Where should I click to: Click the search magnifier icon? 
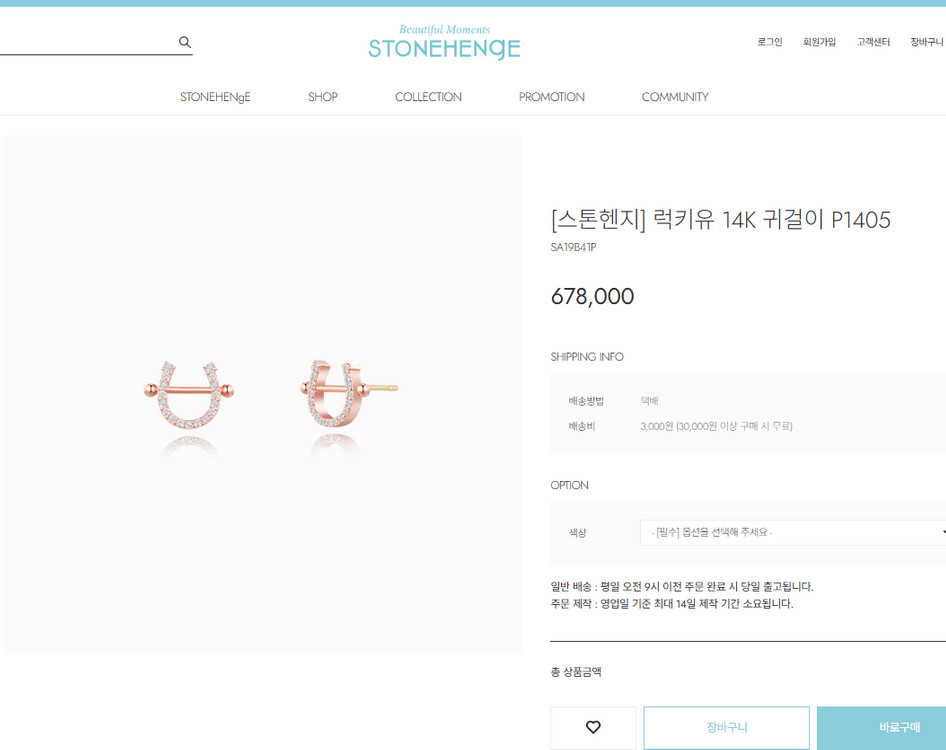[x=185, y=42]
